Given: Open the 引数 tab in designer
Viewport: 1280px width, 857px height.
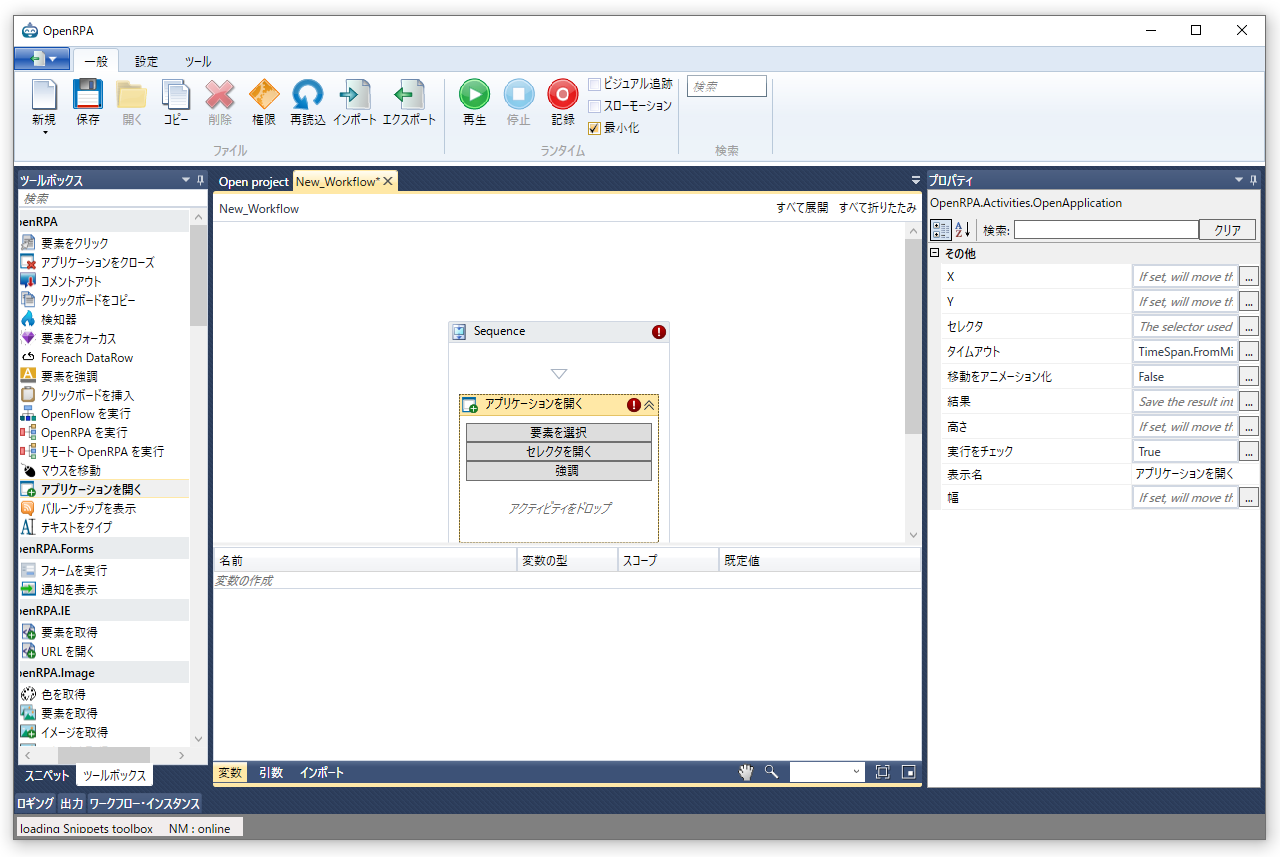Looking at the screenshot, I should click(x=271, y=772).
